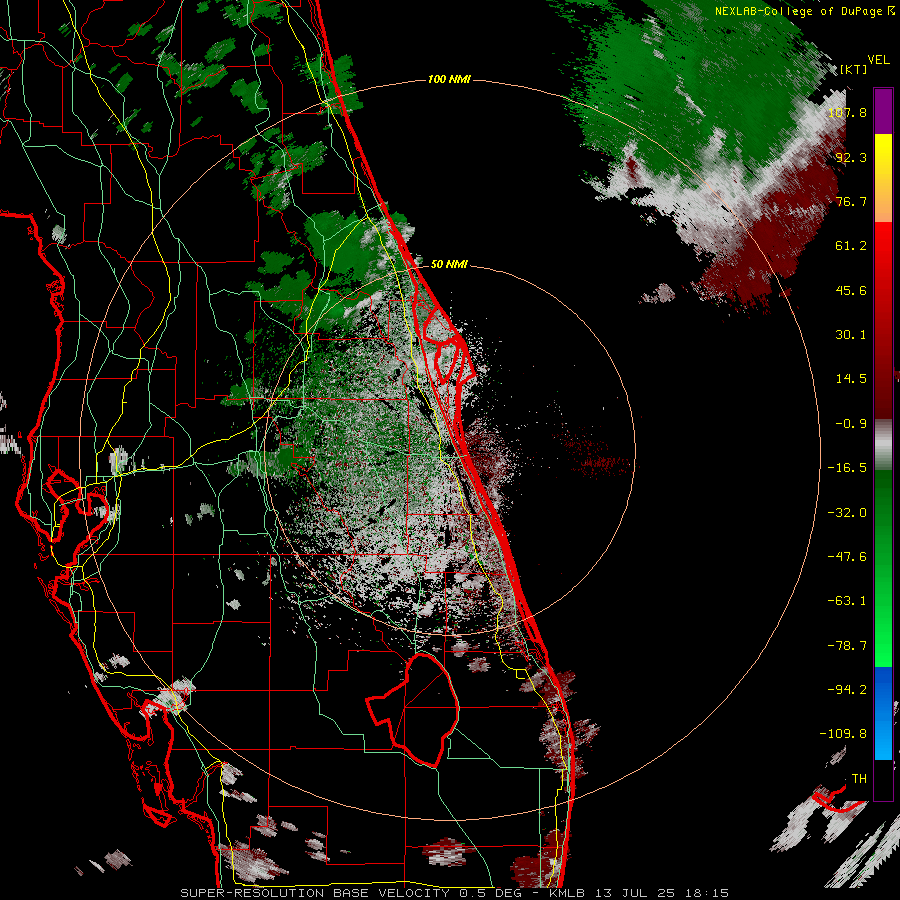Select the -78.7 velocity scale value
The image size is (900, 900).
tap(847, 646)
